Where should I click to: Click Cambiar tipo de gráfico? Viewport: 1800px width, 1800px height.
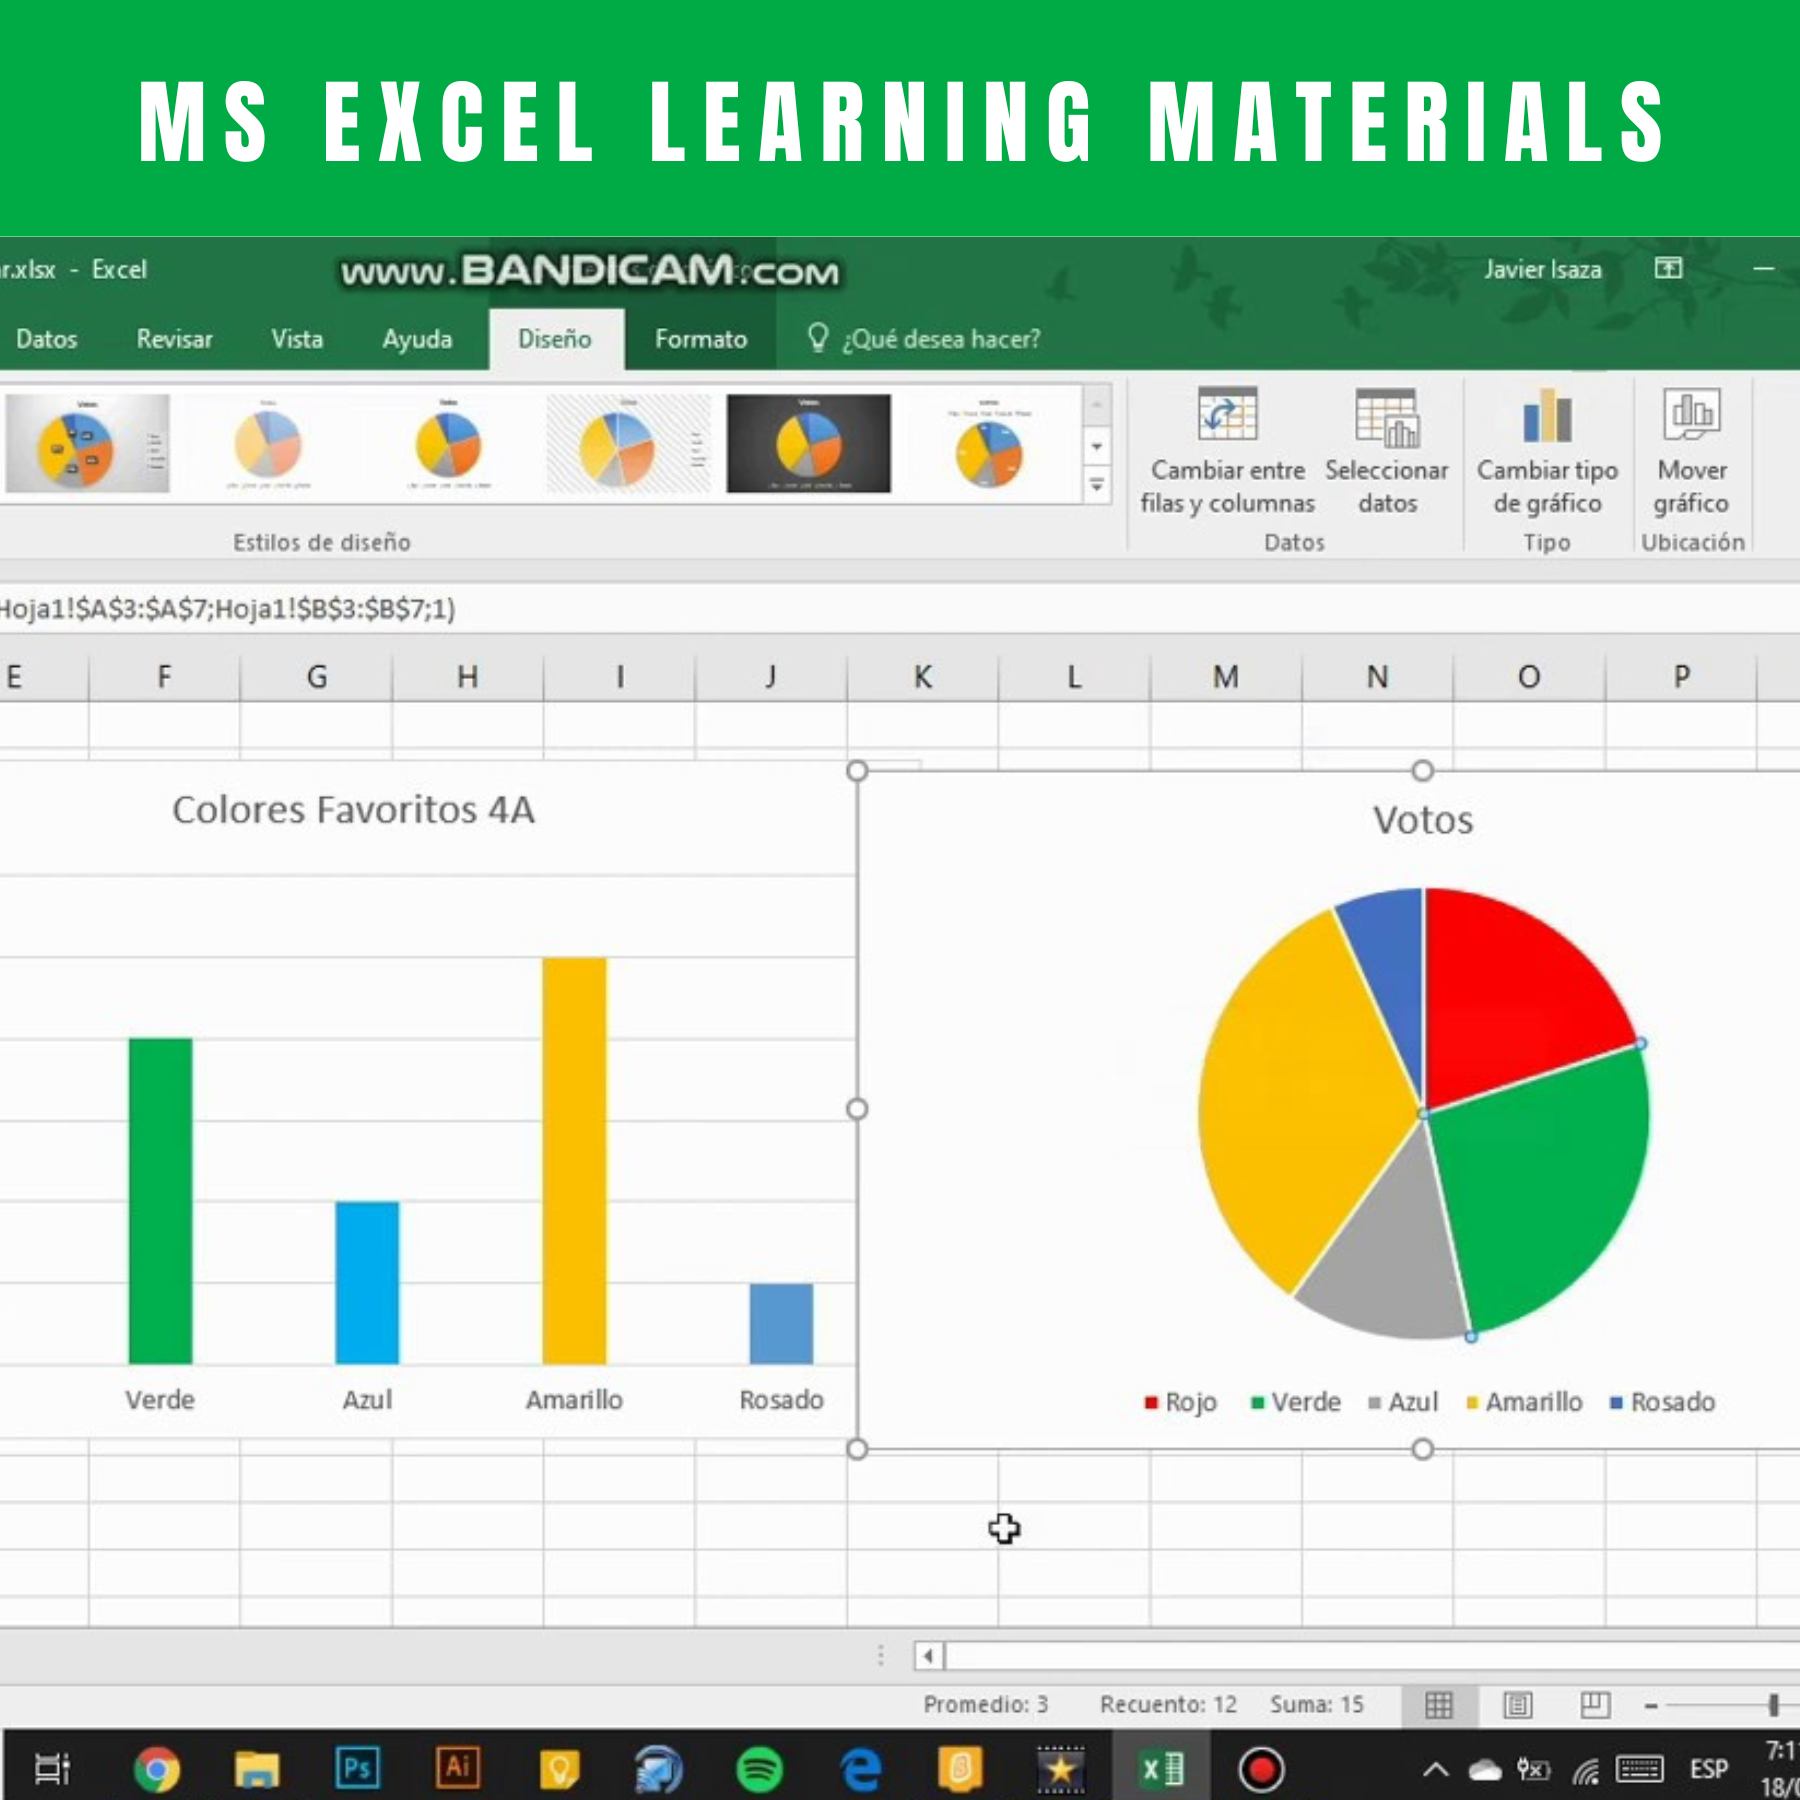point(1547,452)
